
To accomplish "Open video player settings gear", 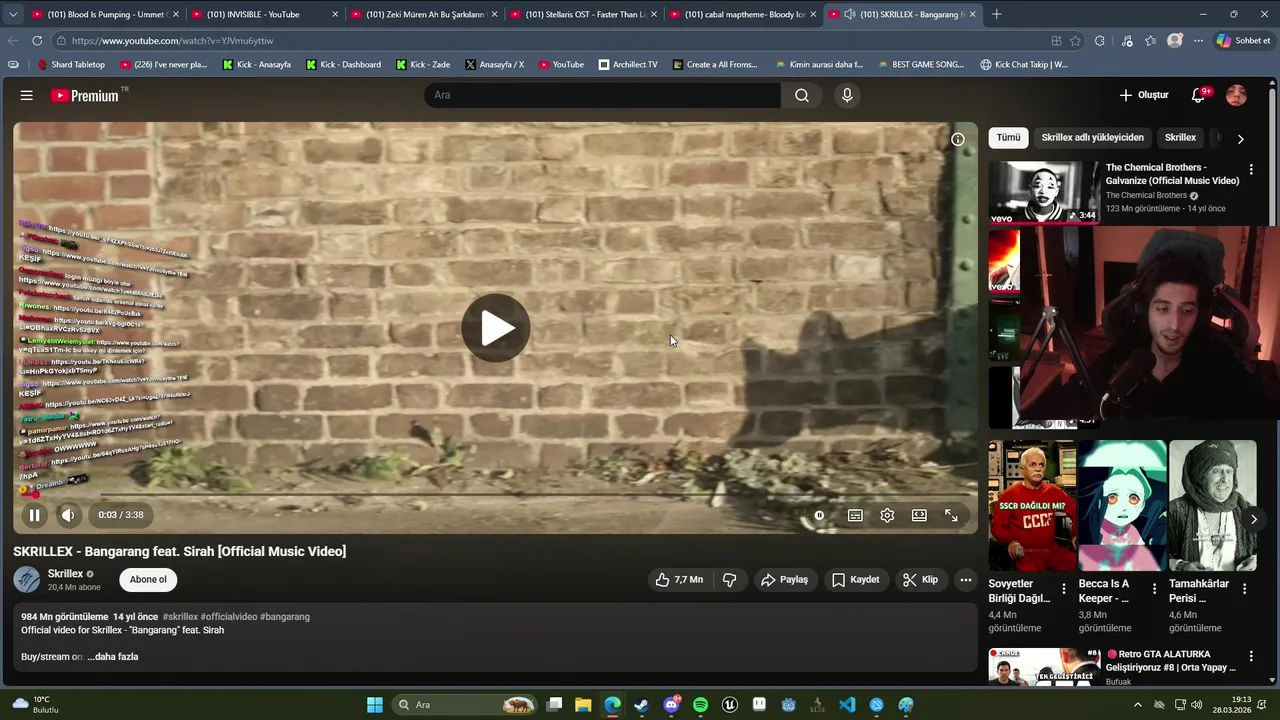I will click(887, 515).
